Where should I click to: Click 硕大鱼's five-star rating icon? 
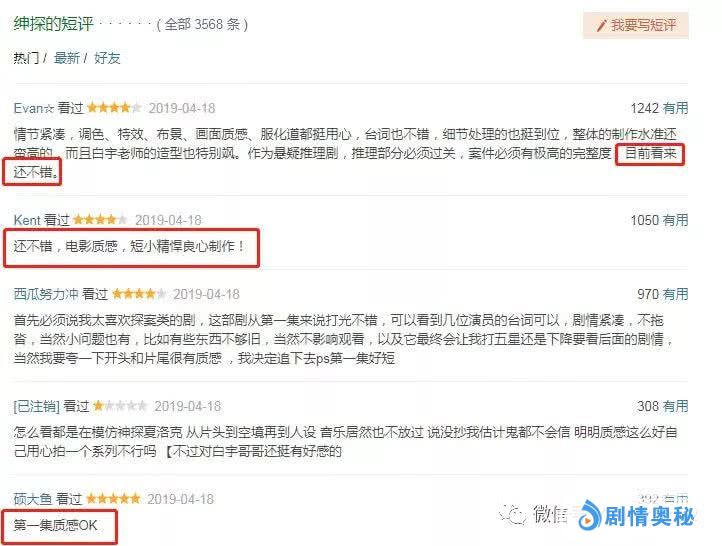(x=113, y=498)
